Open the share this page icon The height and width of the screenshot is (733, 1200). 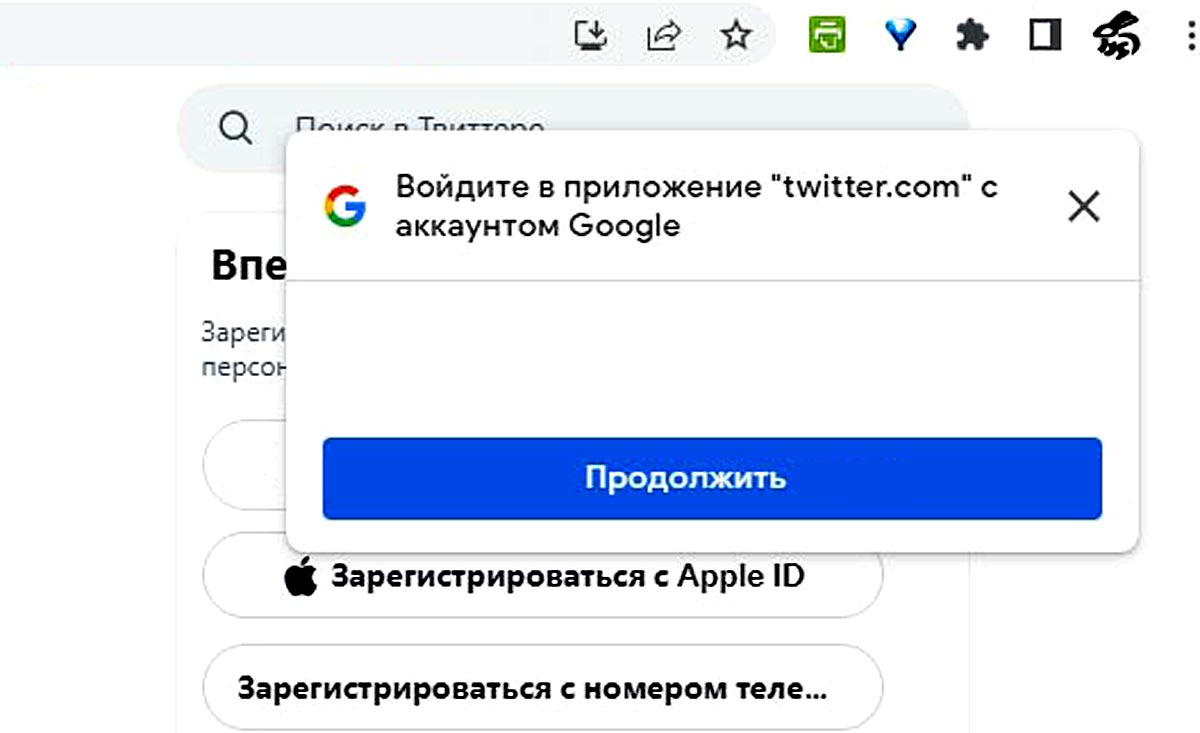point(663,37)
